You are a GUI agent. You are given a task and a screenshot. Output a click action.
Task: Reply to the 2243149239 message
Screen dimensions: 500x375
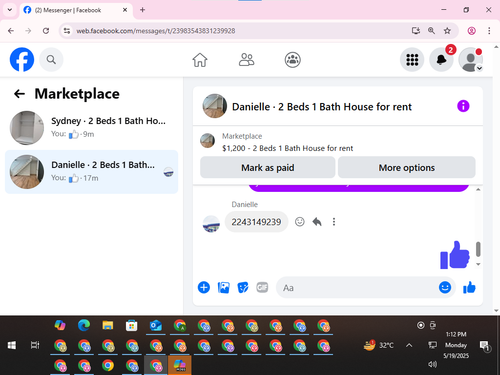point(317,222)
